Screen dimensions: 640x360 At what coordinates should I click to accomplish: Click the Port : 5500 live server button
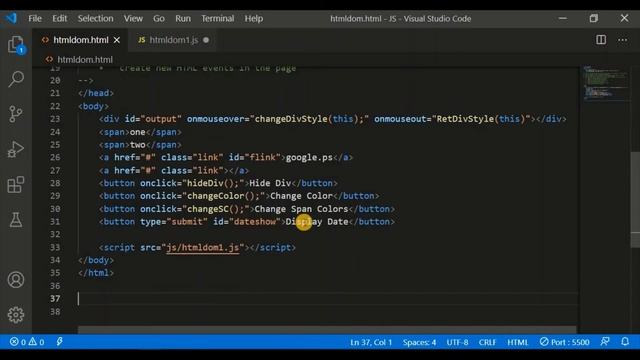(564, 342)
